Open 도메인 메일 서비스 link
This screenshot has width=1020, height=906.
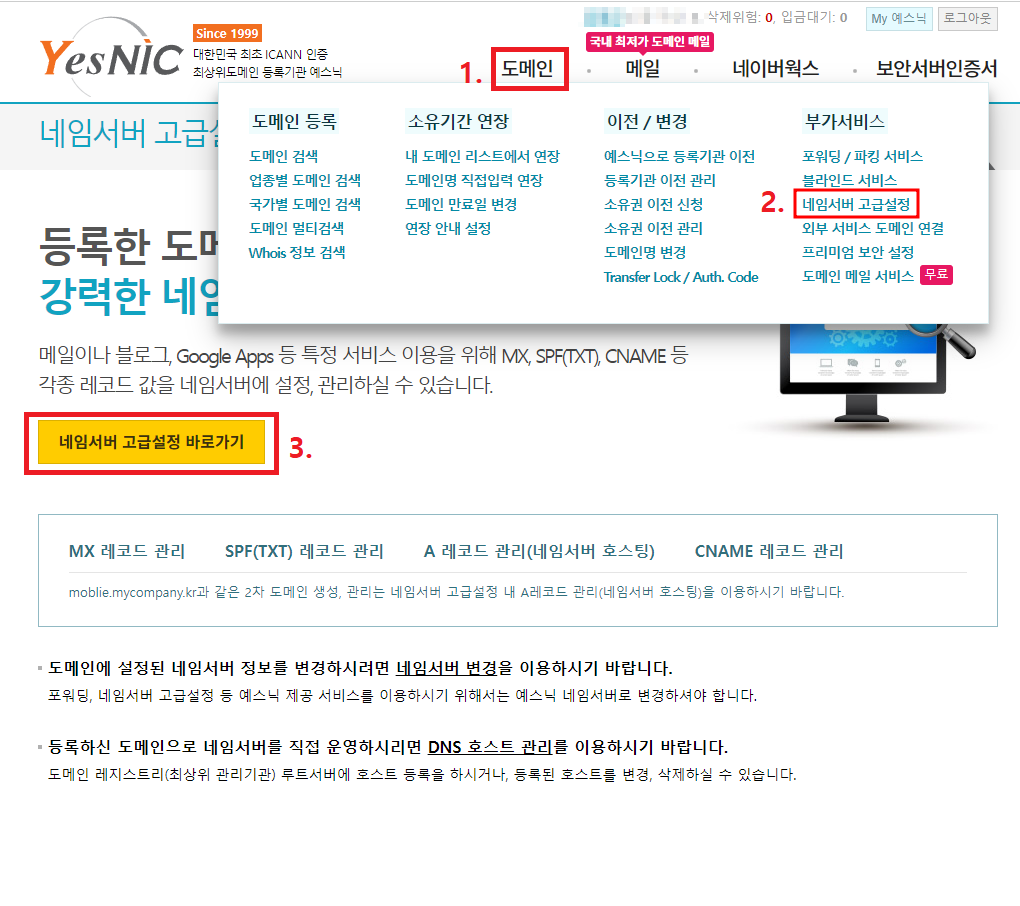tap(858, 277)
